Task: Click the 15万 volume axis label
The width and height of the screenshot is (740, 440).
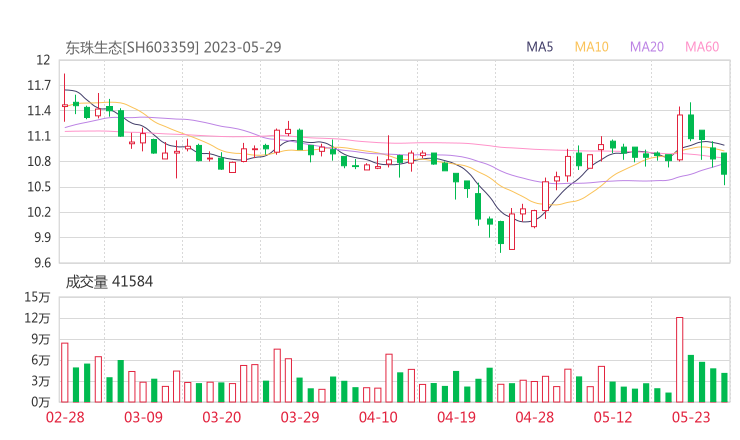Action: (x=38, y=297)
